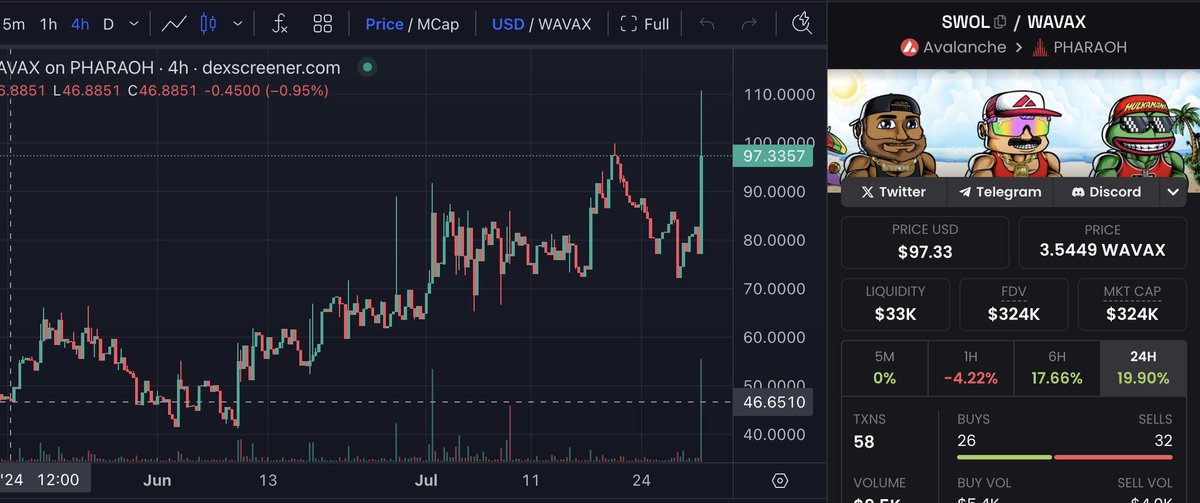The image size is (1200, 503).
Task: Expand more social links chevron
Action: (1173, 192)
